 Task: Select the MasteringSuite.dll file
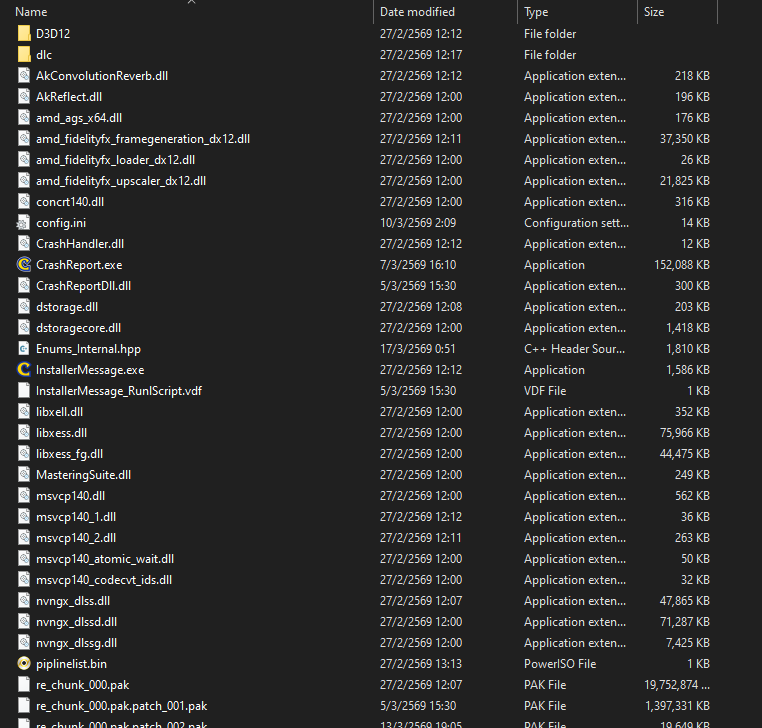coord(83,475)
